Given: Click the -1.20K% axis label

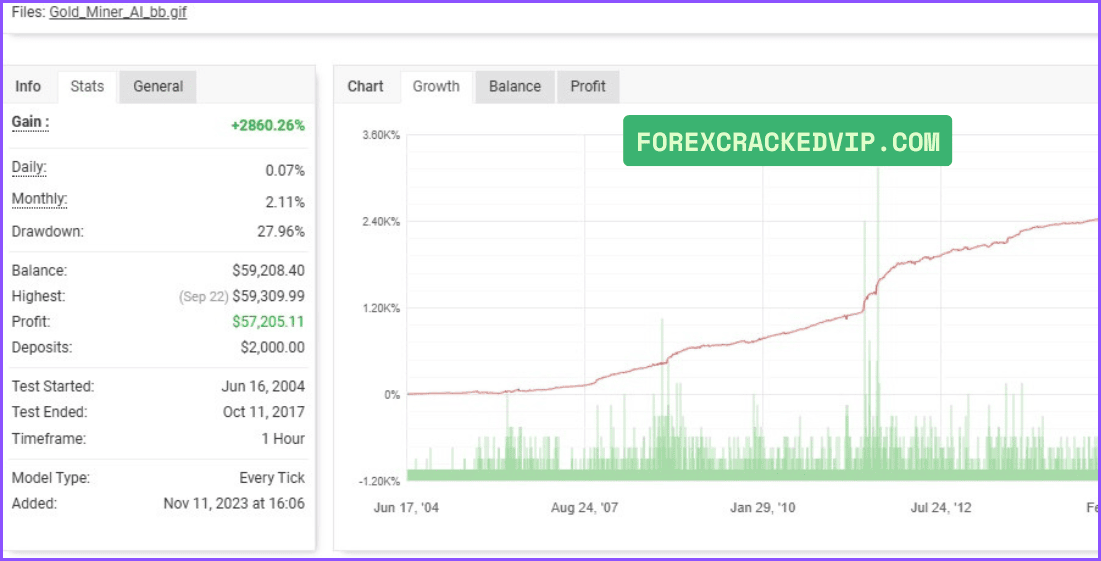Looking at the screenshot, I should pyautogui.click(x=380, y=482).
